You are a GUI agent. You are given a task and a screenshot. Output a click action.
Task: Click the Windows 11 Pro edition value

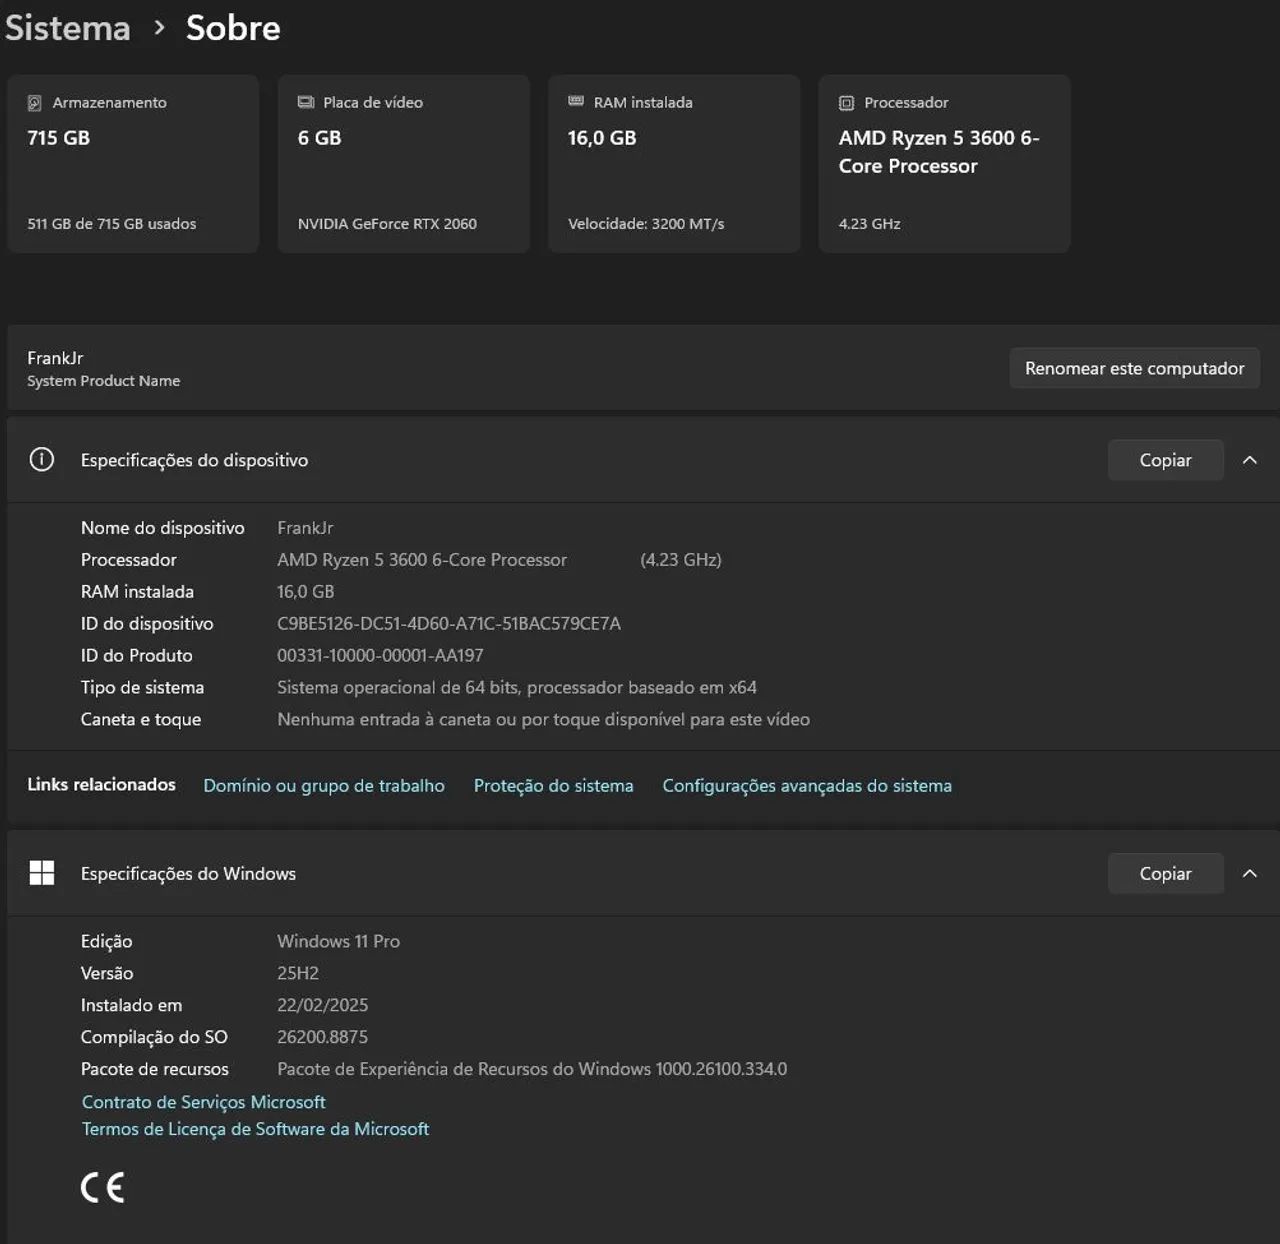click(339, 942)
